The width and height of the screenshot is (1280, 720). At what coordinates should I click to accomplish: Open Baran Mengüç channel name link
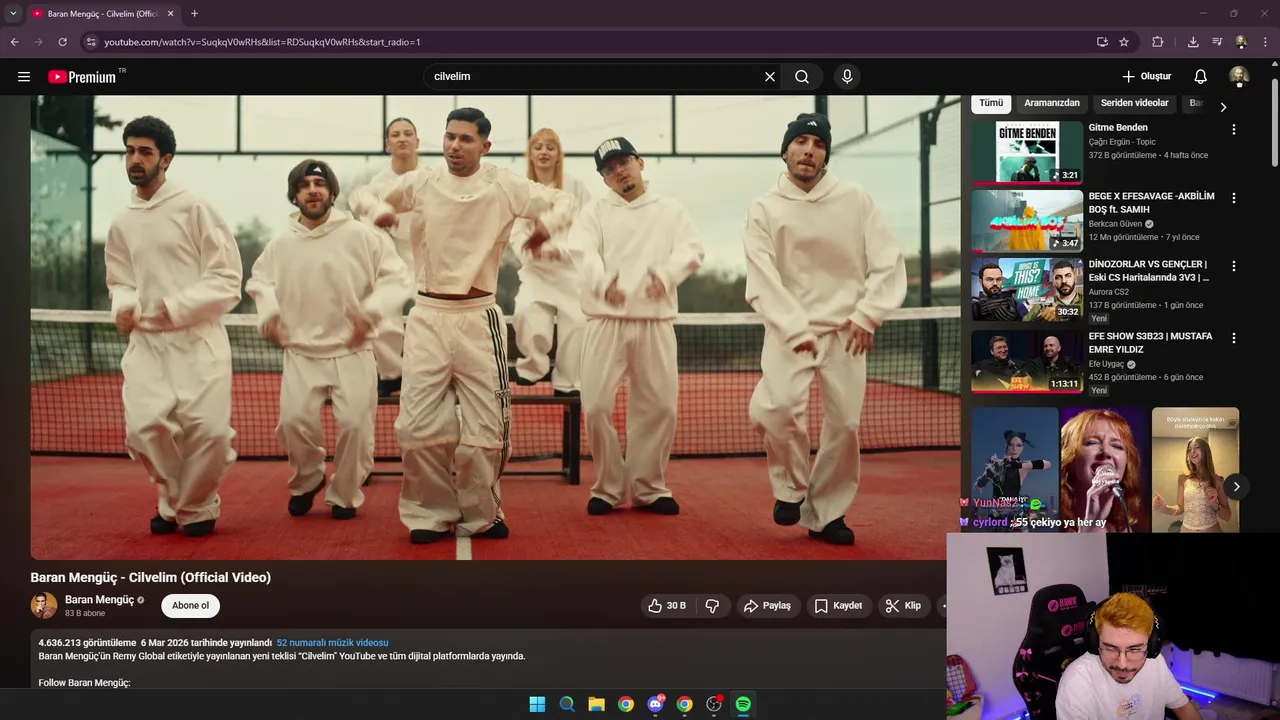coord(99,600)
